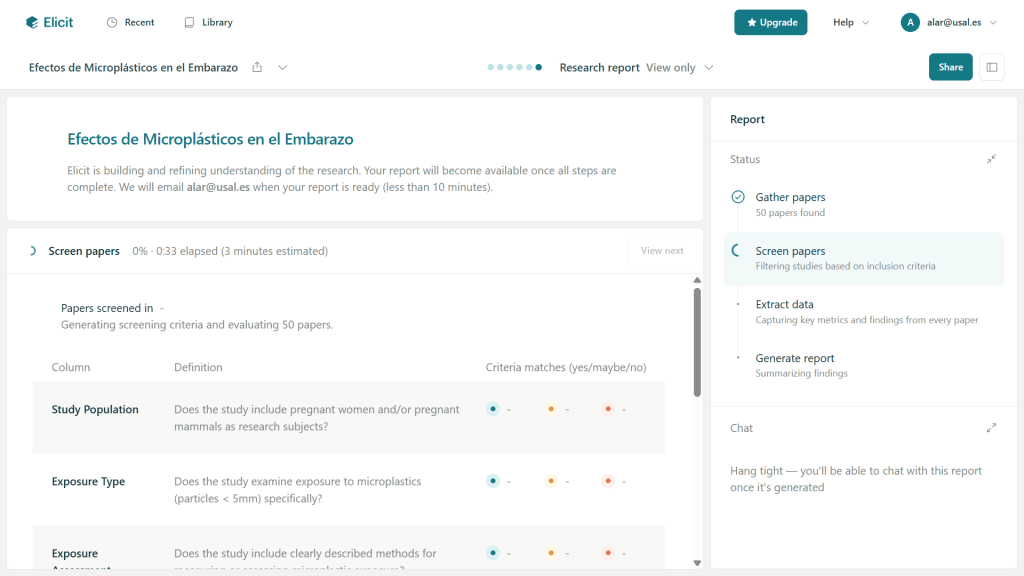Click the Elicit logo in header
Screen dimensions: 1024x576
[50, 22]
